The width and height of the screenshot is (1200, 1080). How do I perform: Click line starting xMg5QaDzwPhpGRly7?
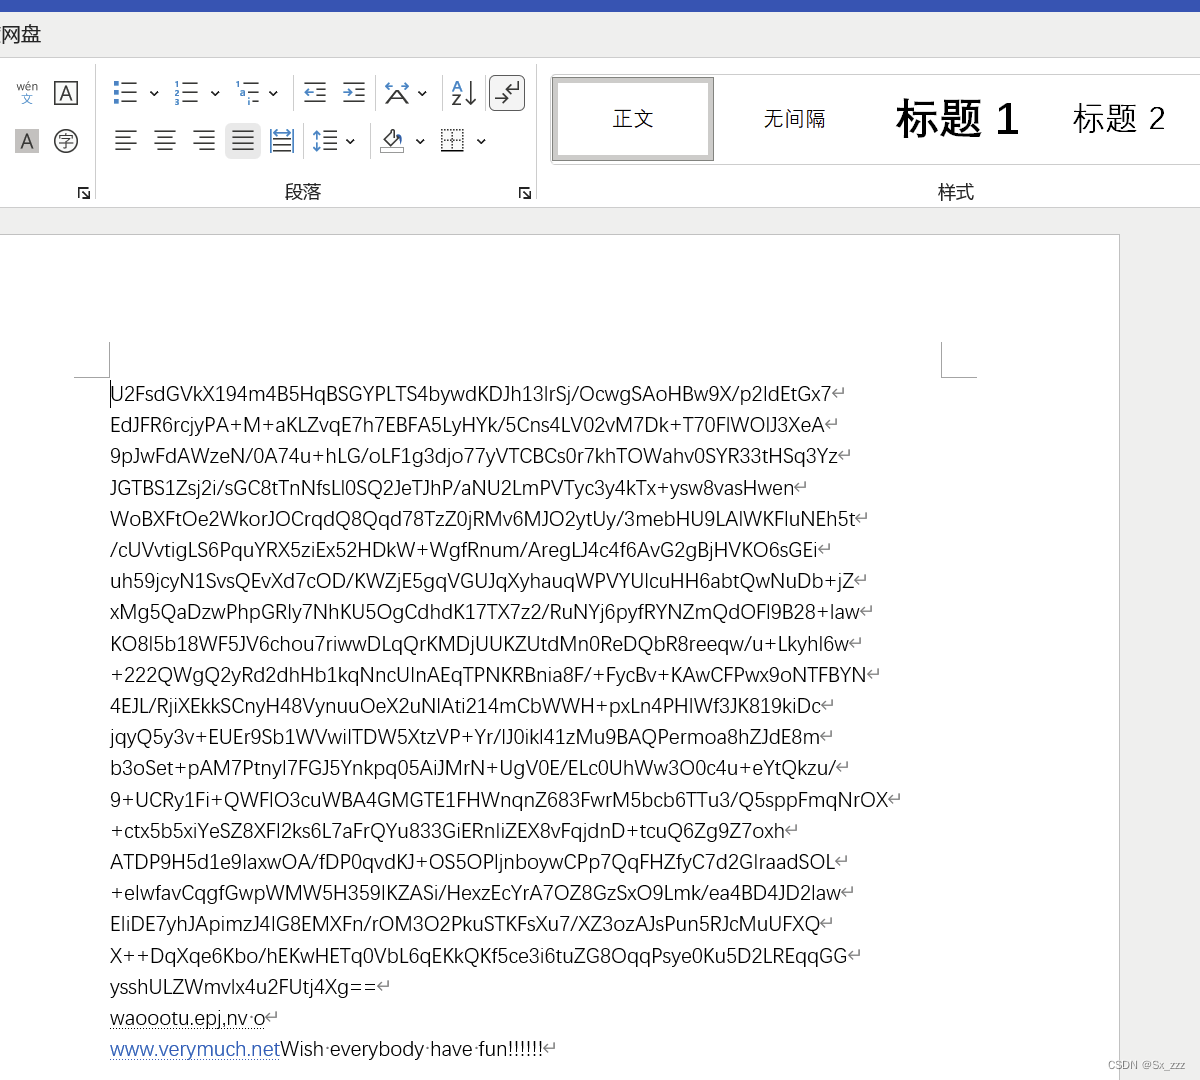point(485,612)
